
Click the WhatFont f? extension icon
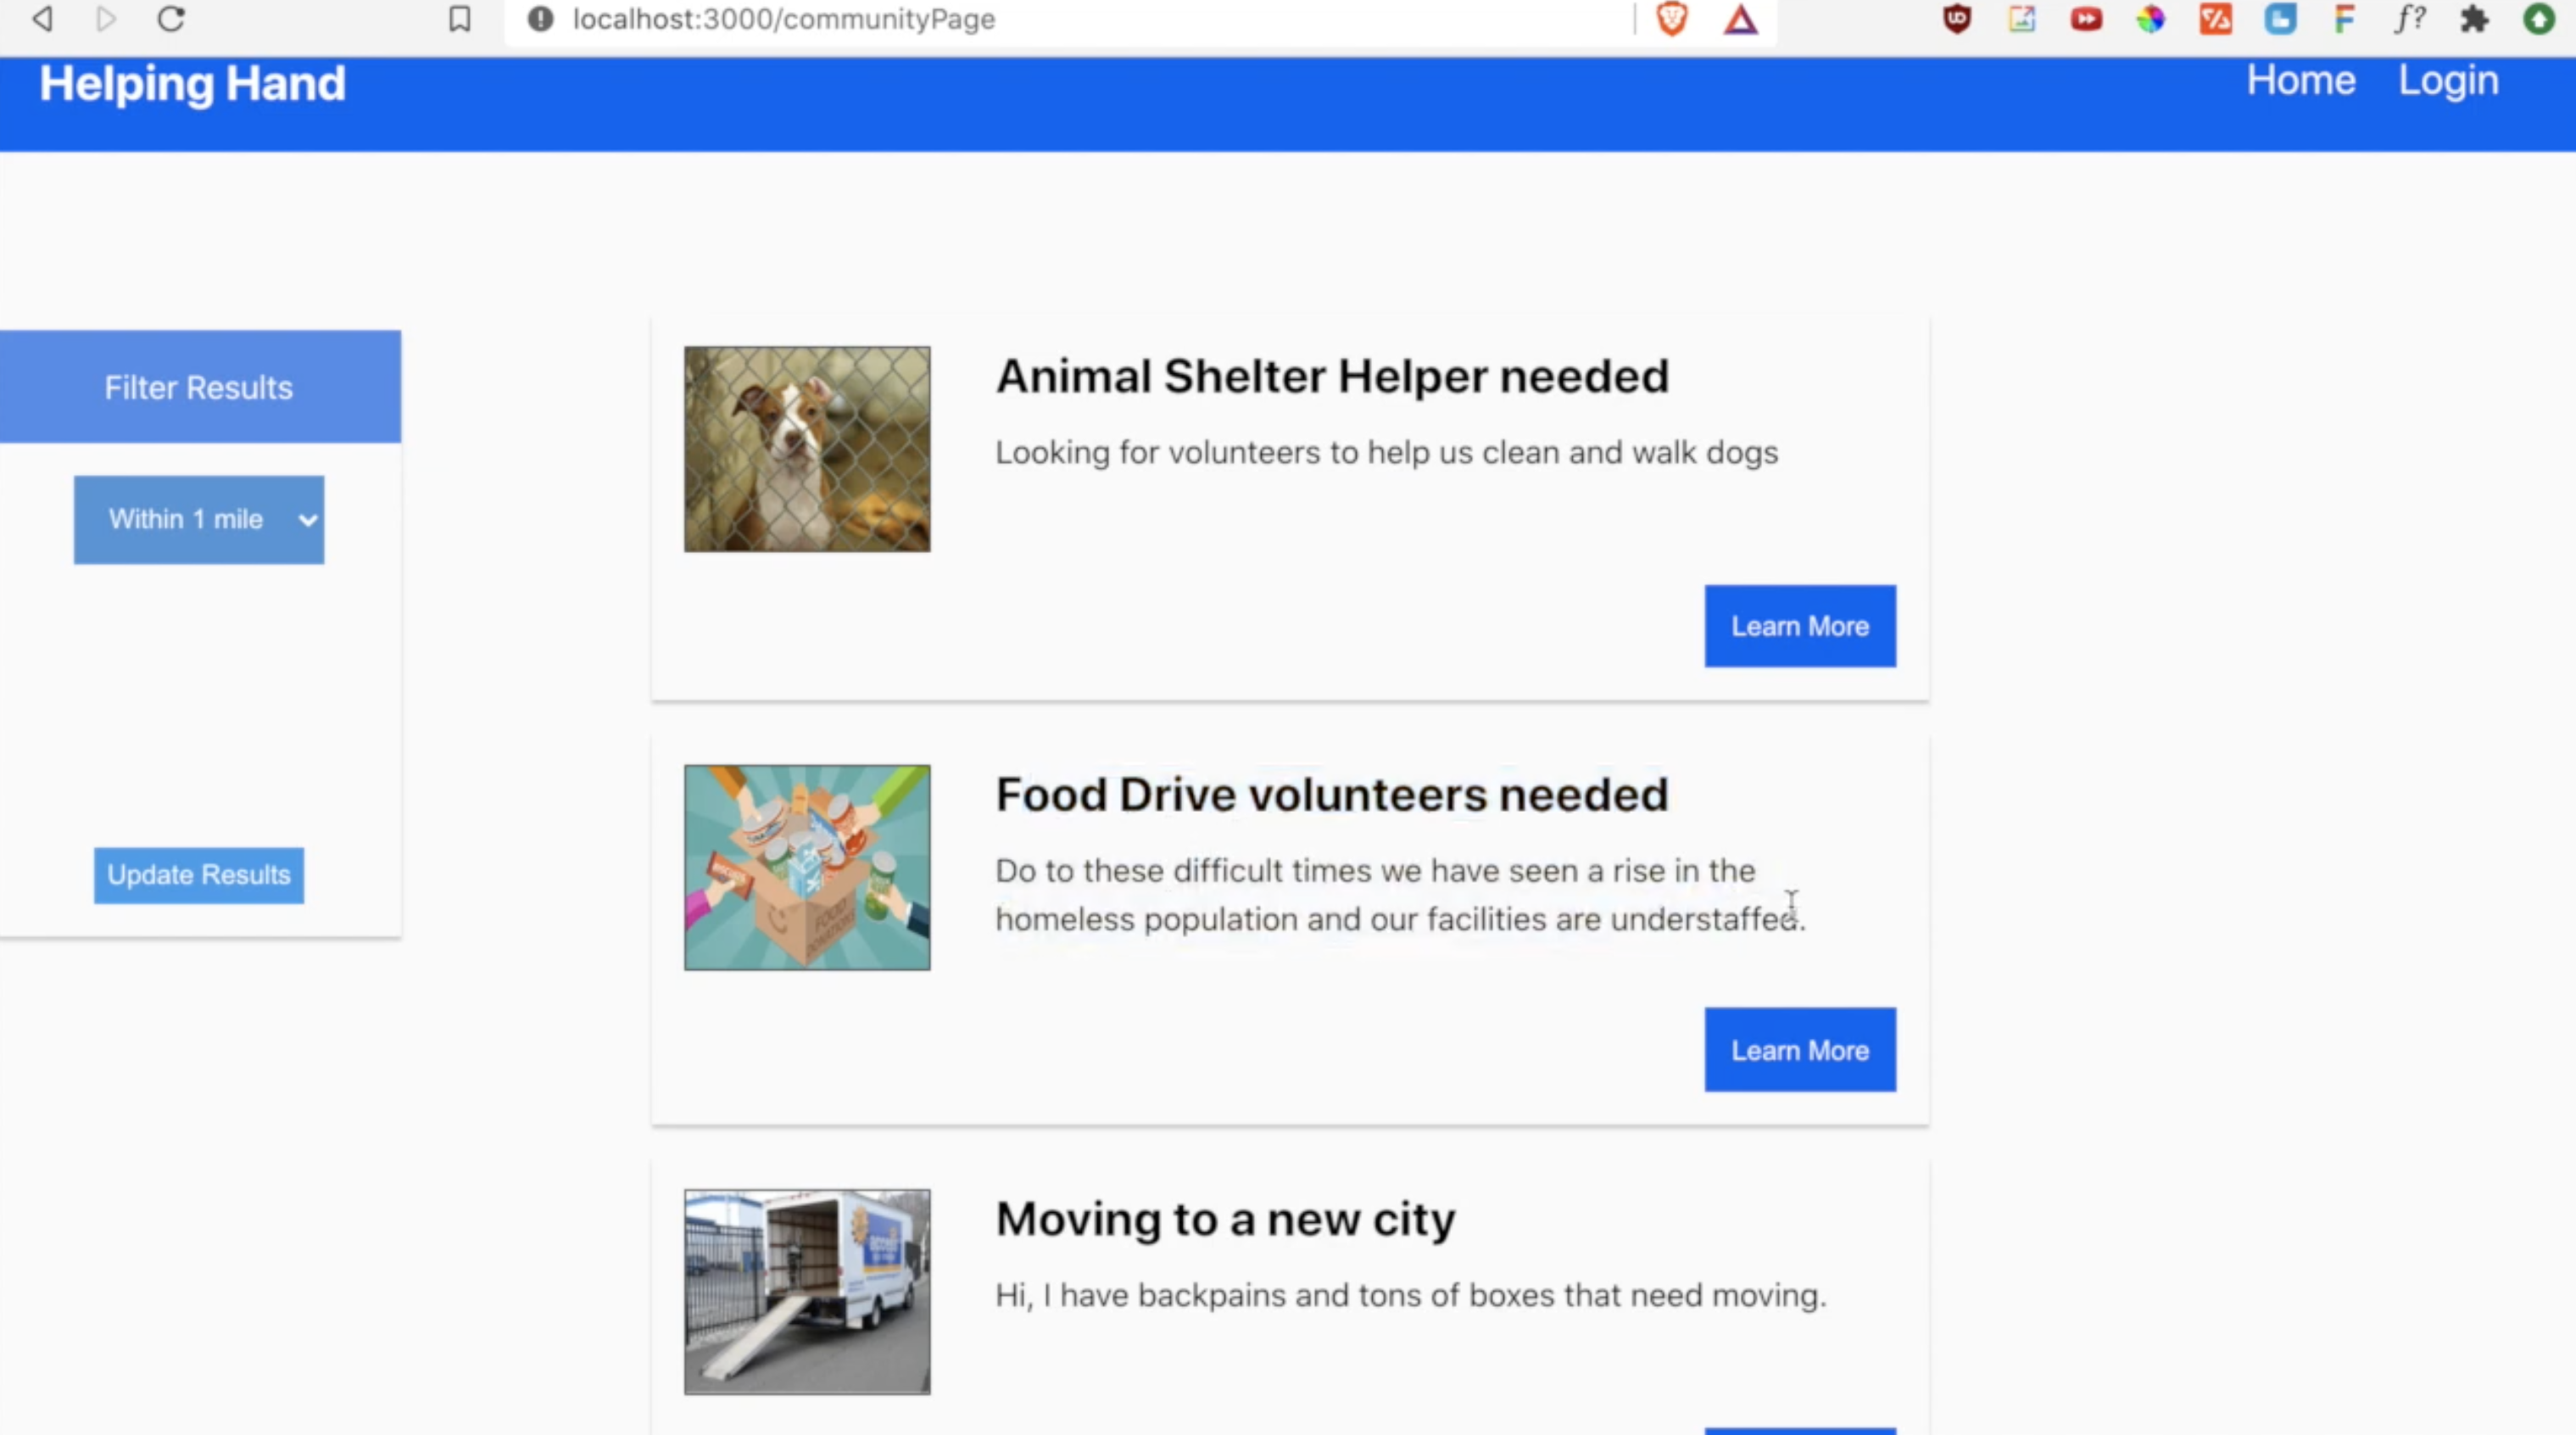coord(2409,19)
